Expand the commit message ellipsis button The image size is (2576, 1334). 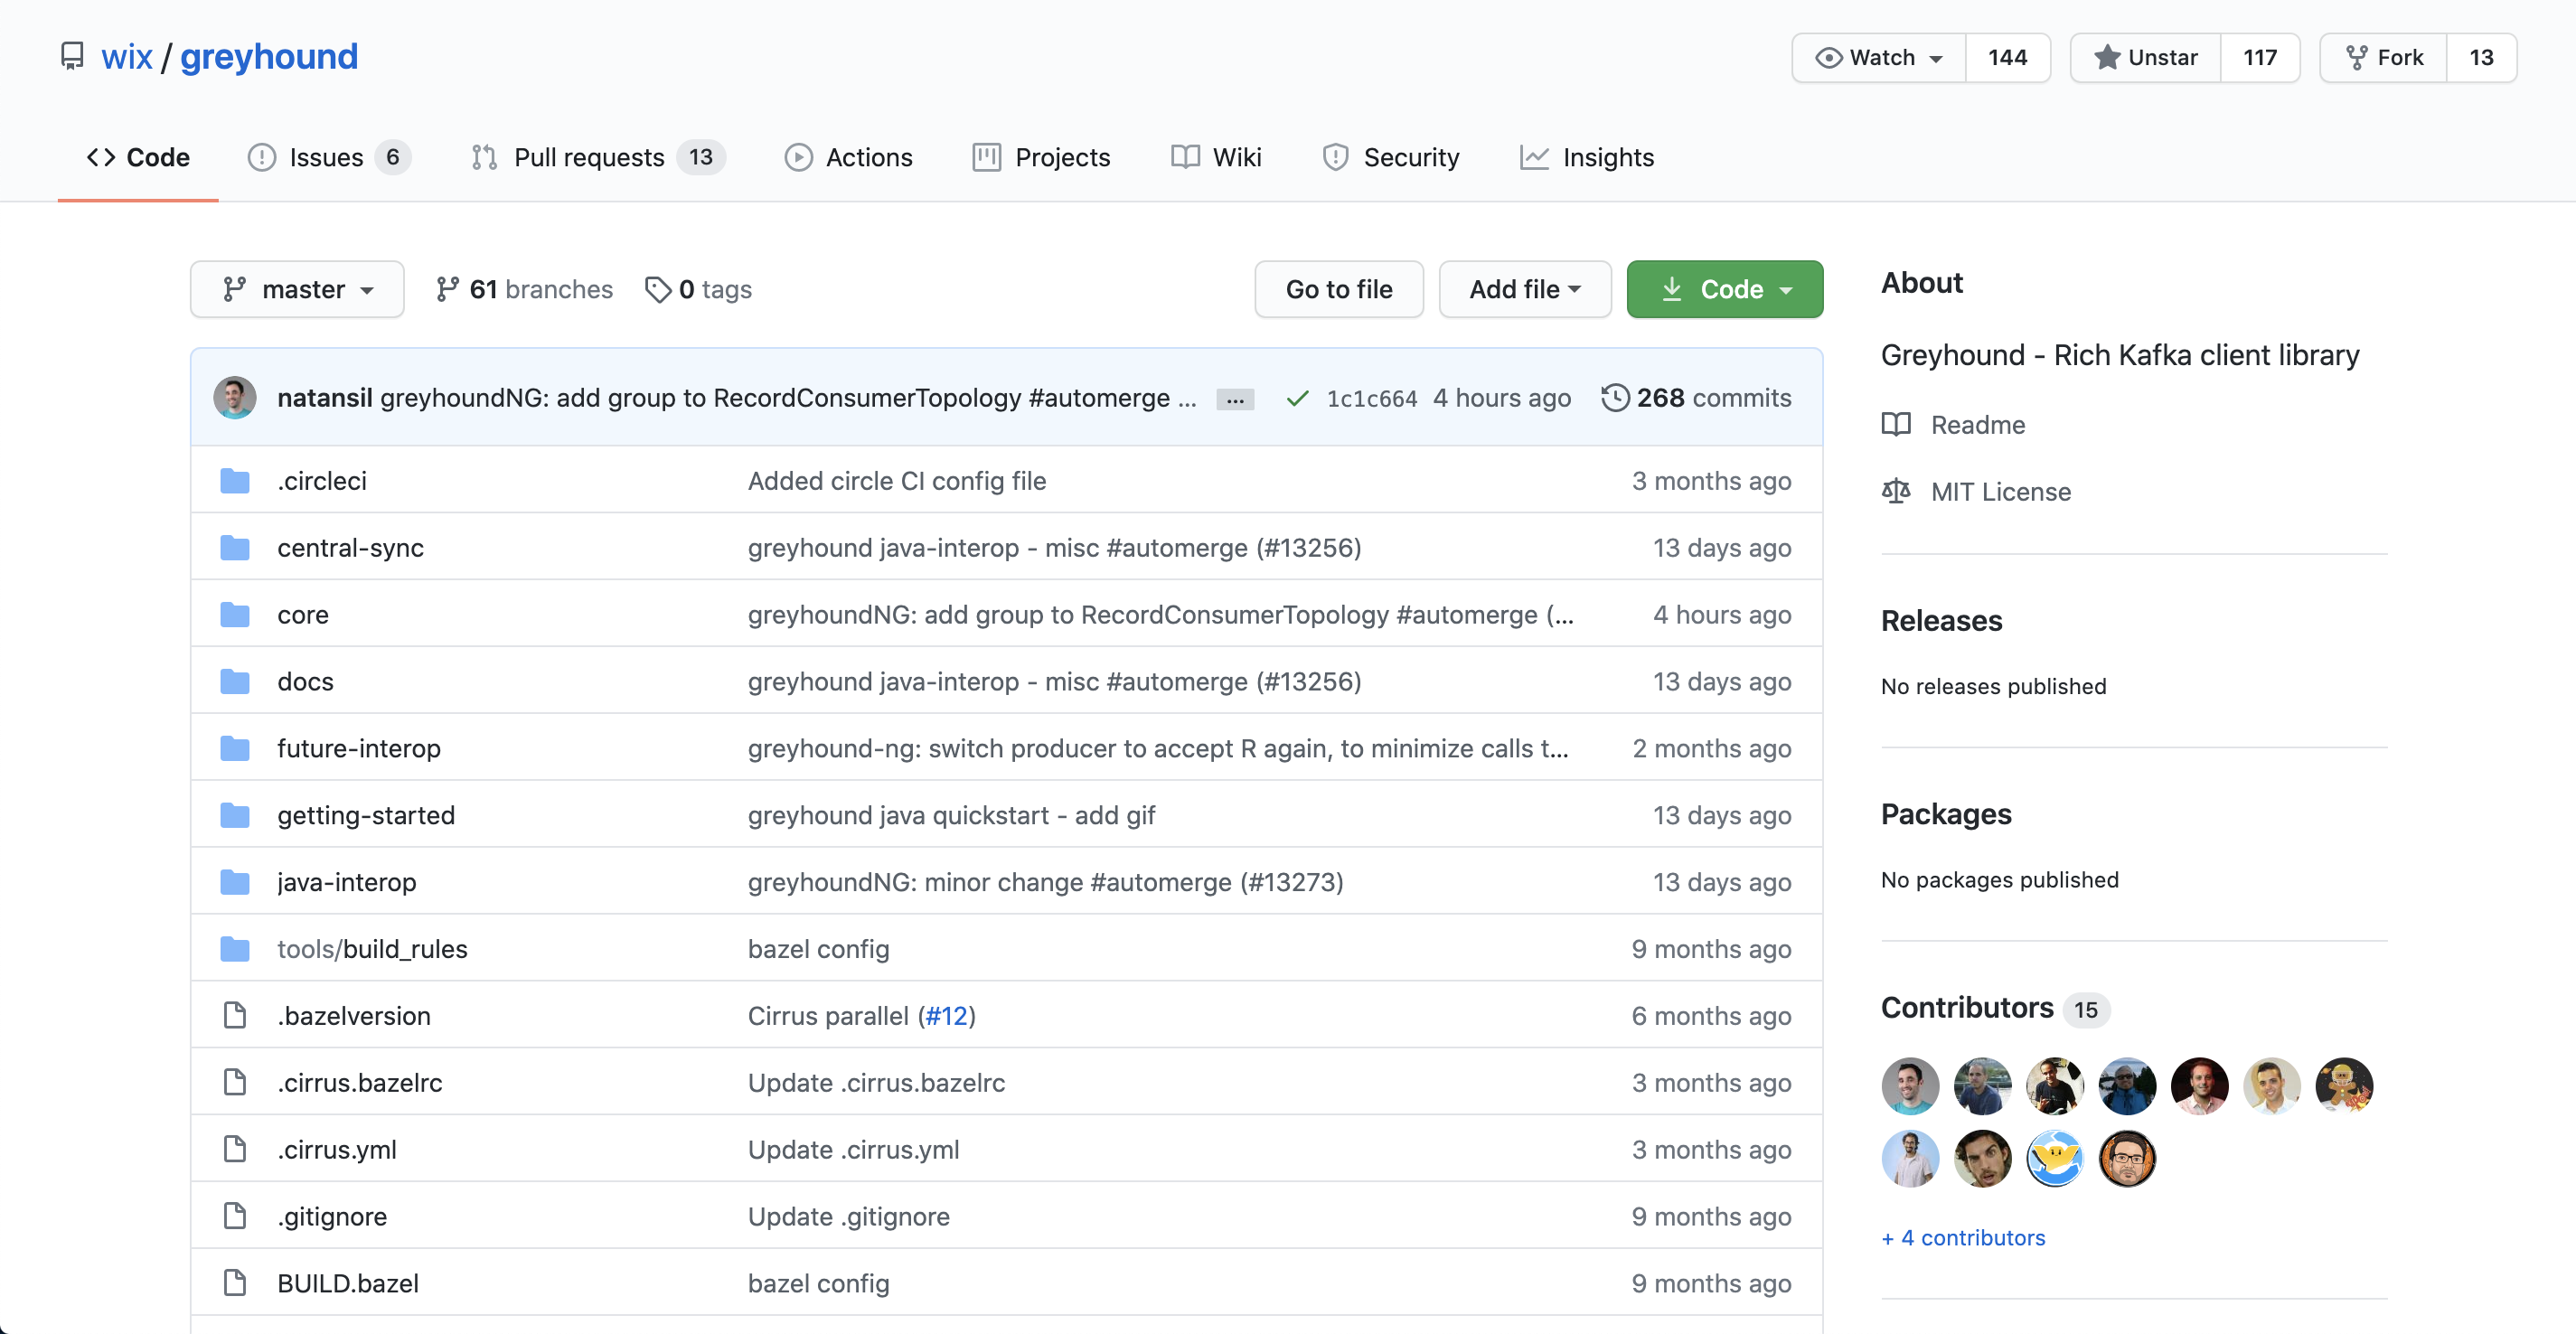(x=1234, y=399)
